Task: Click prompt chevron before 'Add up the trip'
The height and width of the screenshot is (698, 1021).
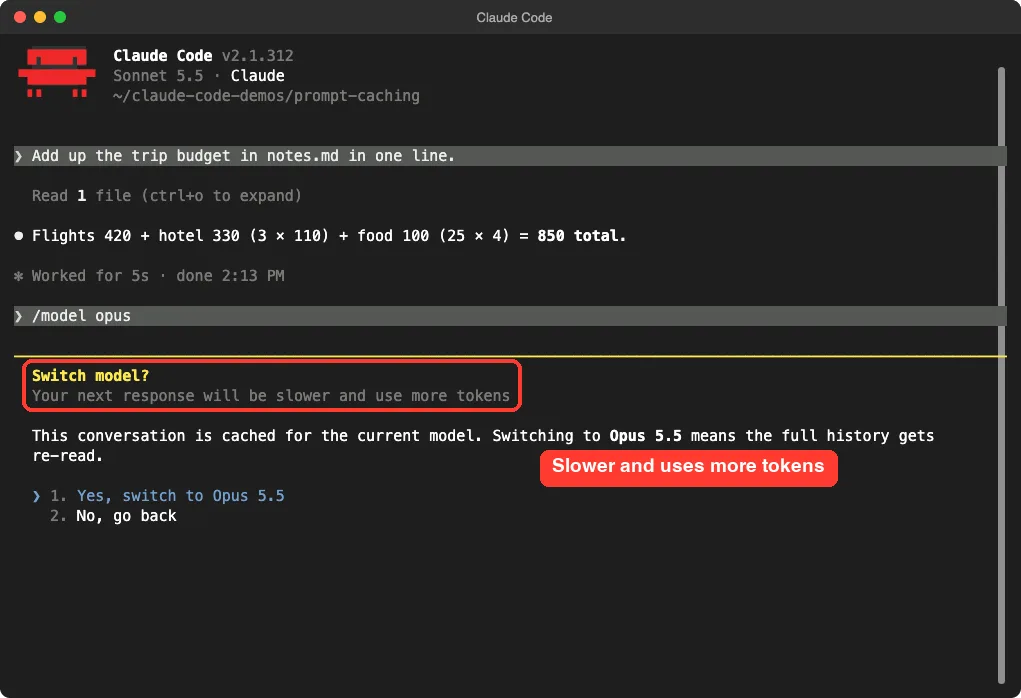Action: click(19, 156)
